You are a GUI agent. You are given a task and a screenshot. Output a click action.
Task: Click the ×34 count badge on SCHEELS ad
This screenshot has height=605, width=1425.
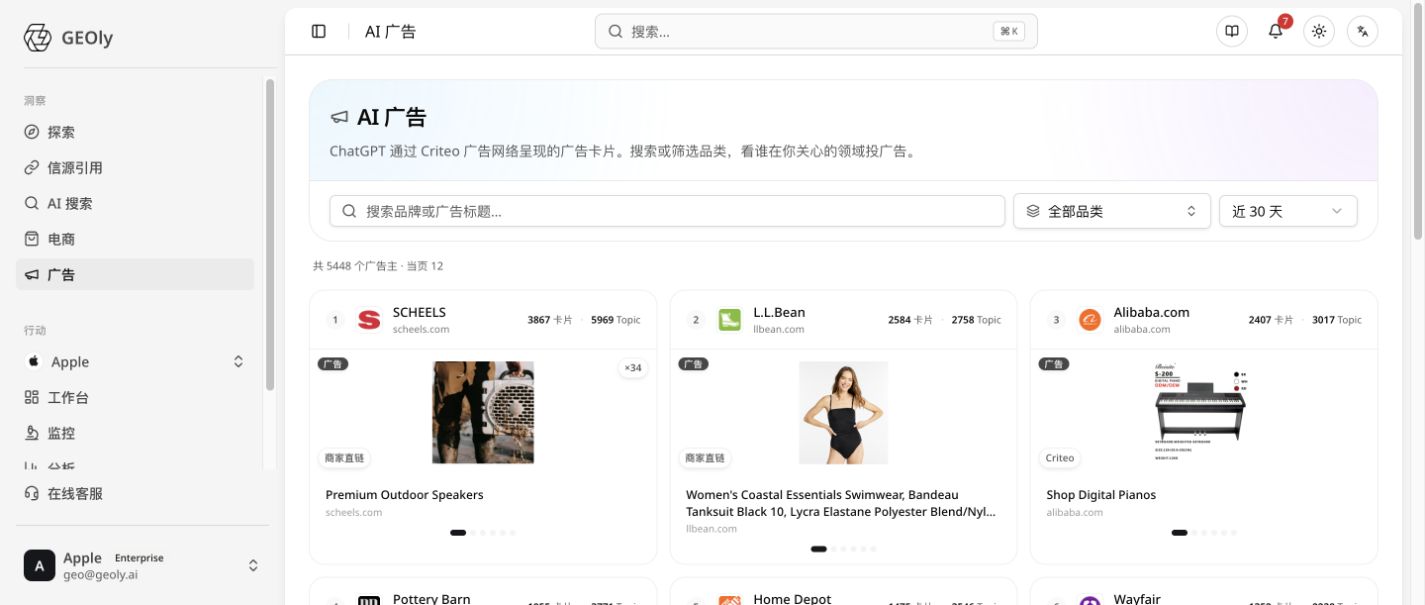click(633, 368)
